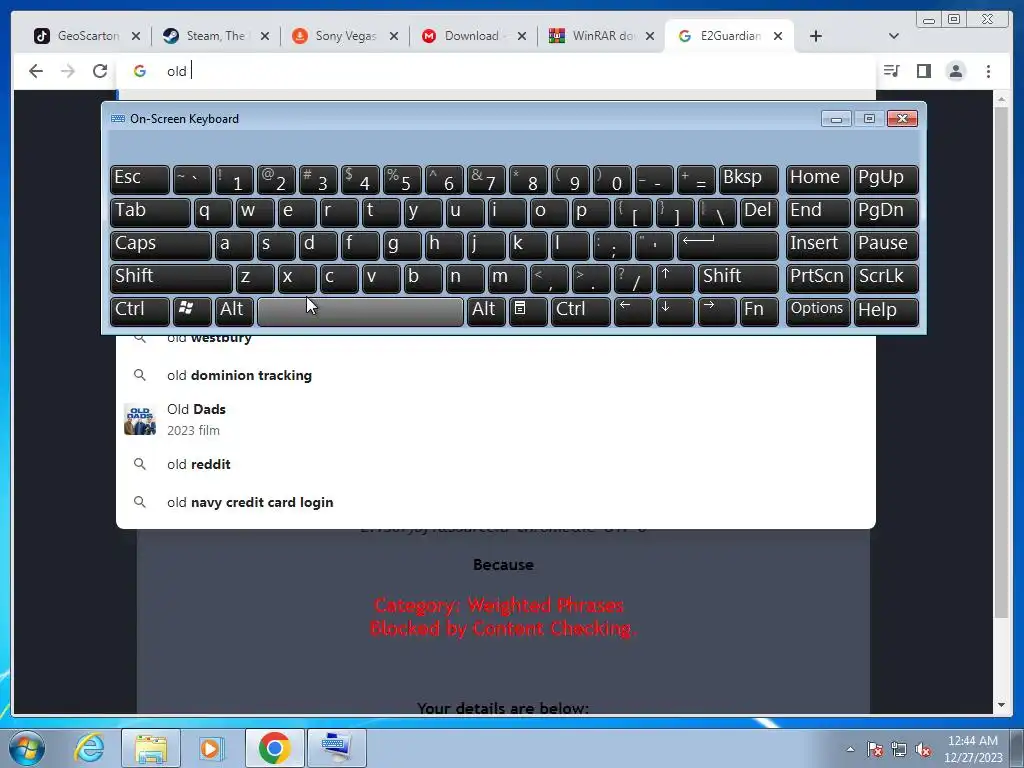
Task: Select 'Old Dads 2023 film' suggestion
Action: click(x=496, y=419)
